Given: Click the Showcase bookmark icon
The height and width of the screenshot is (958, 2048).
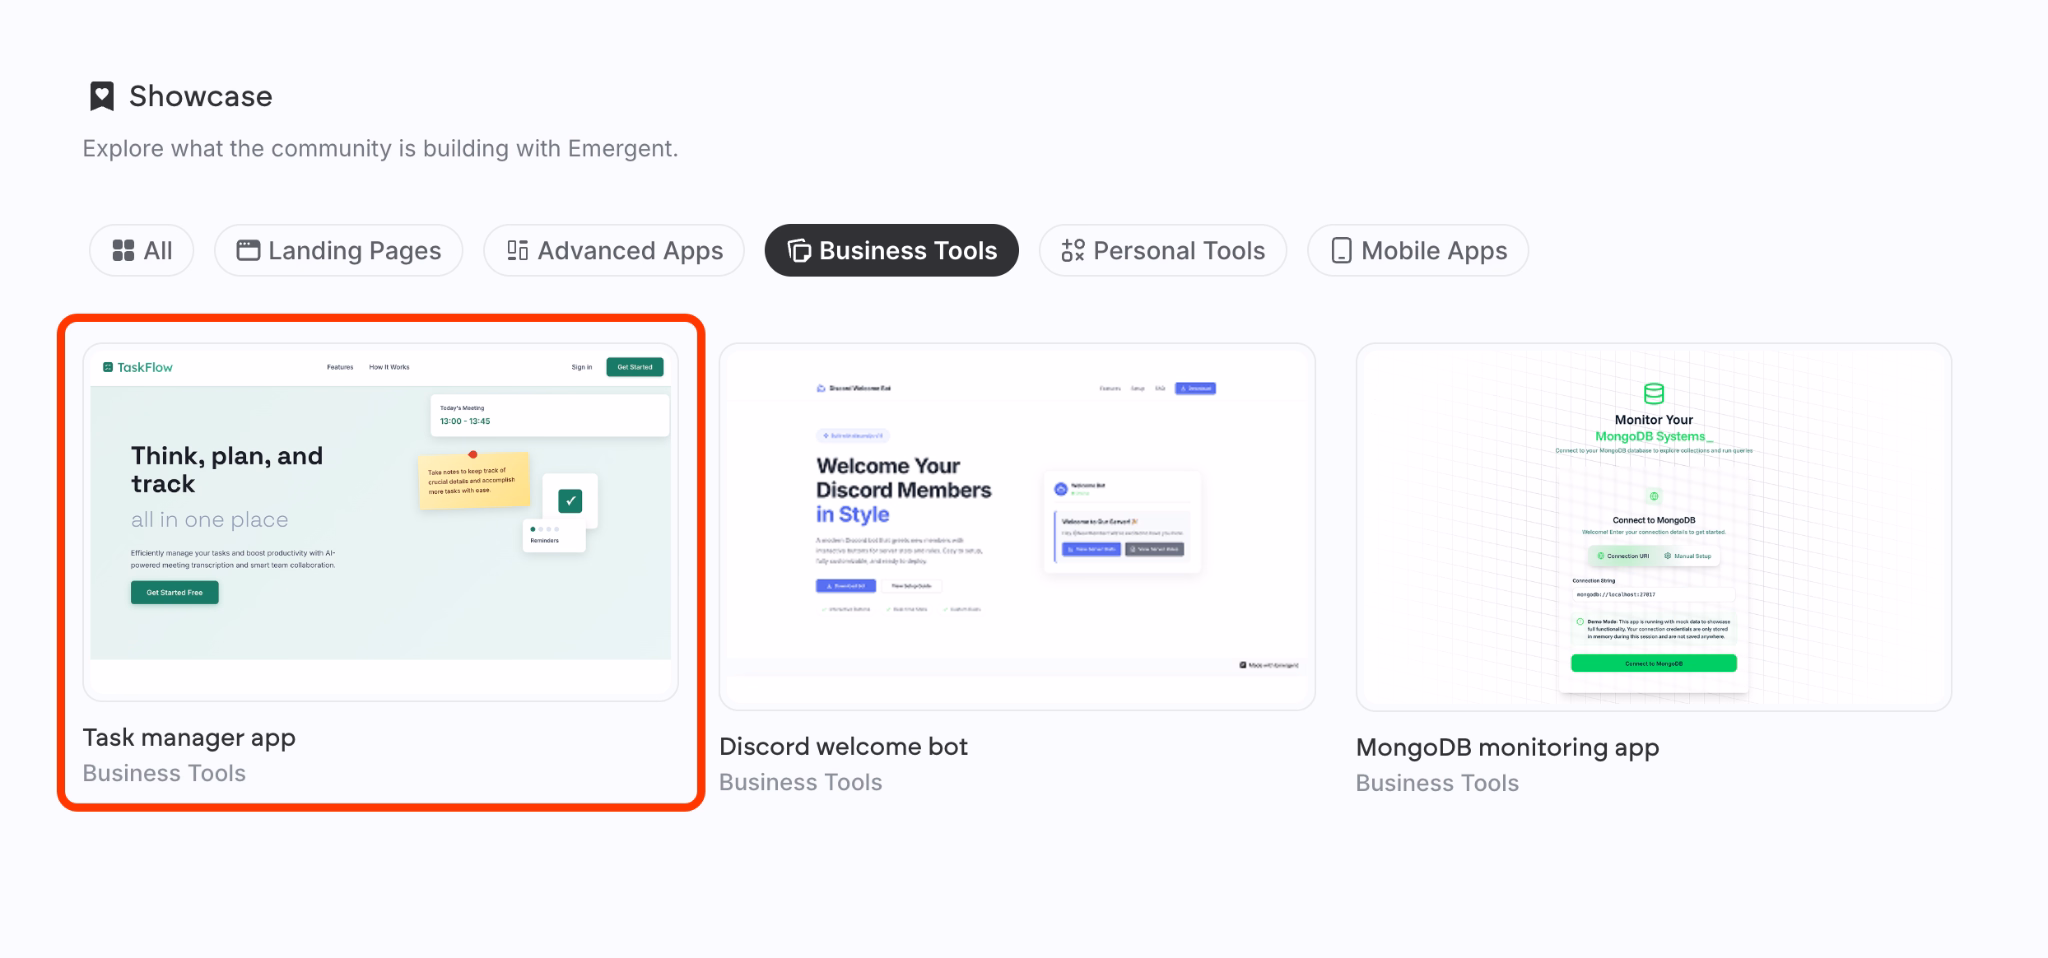Looking at the screenshot, I should [x=102, y=96].
